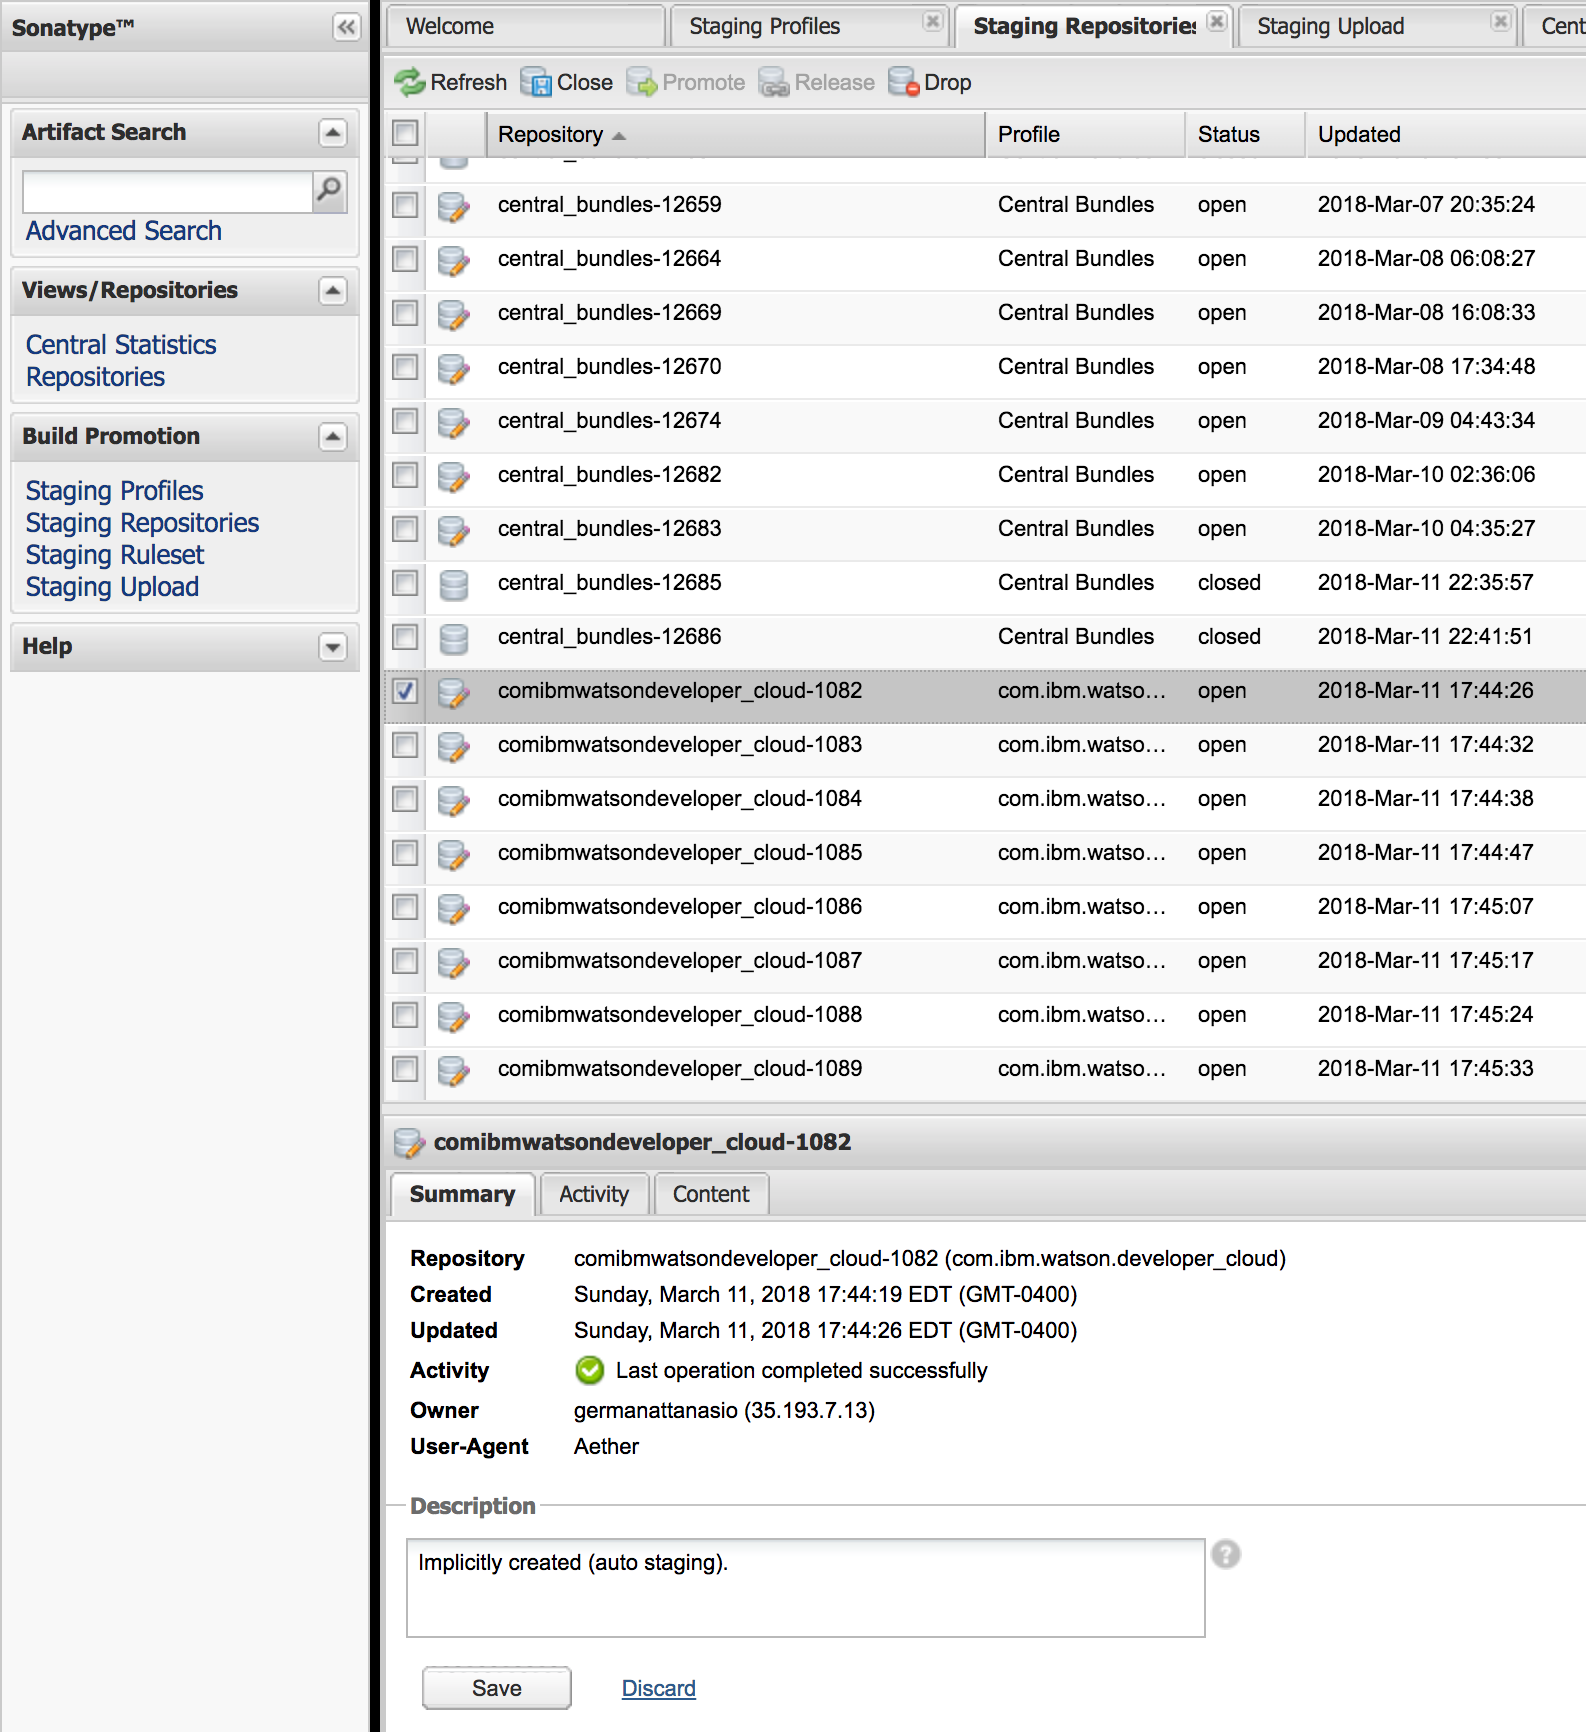Viewport: 1586px width, 1732px height.
Task: Click the Promote toolbar icon
Action: click(642, 82)
